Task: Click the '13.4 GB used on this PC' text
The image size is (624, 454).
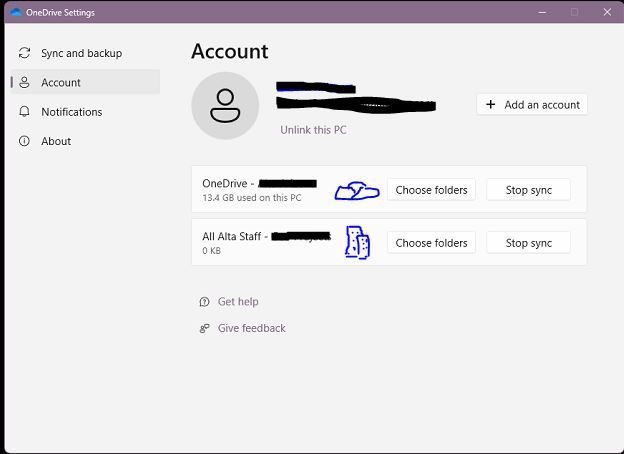Action: point(252,198)
